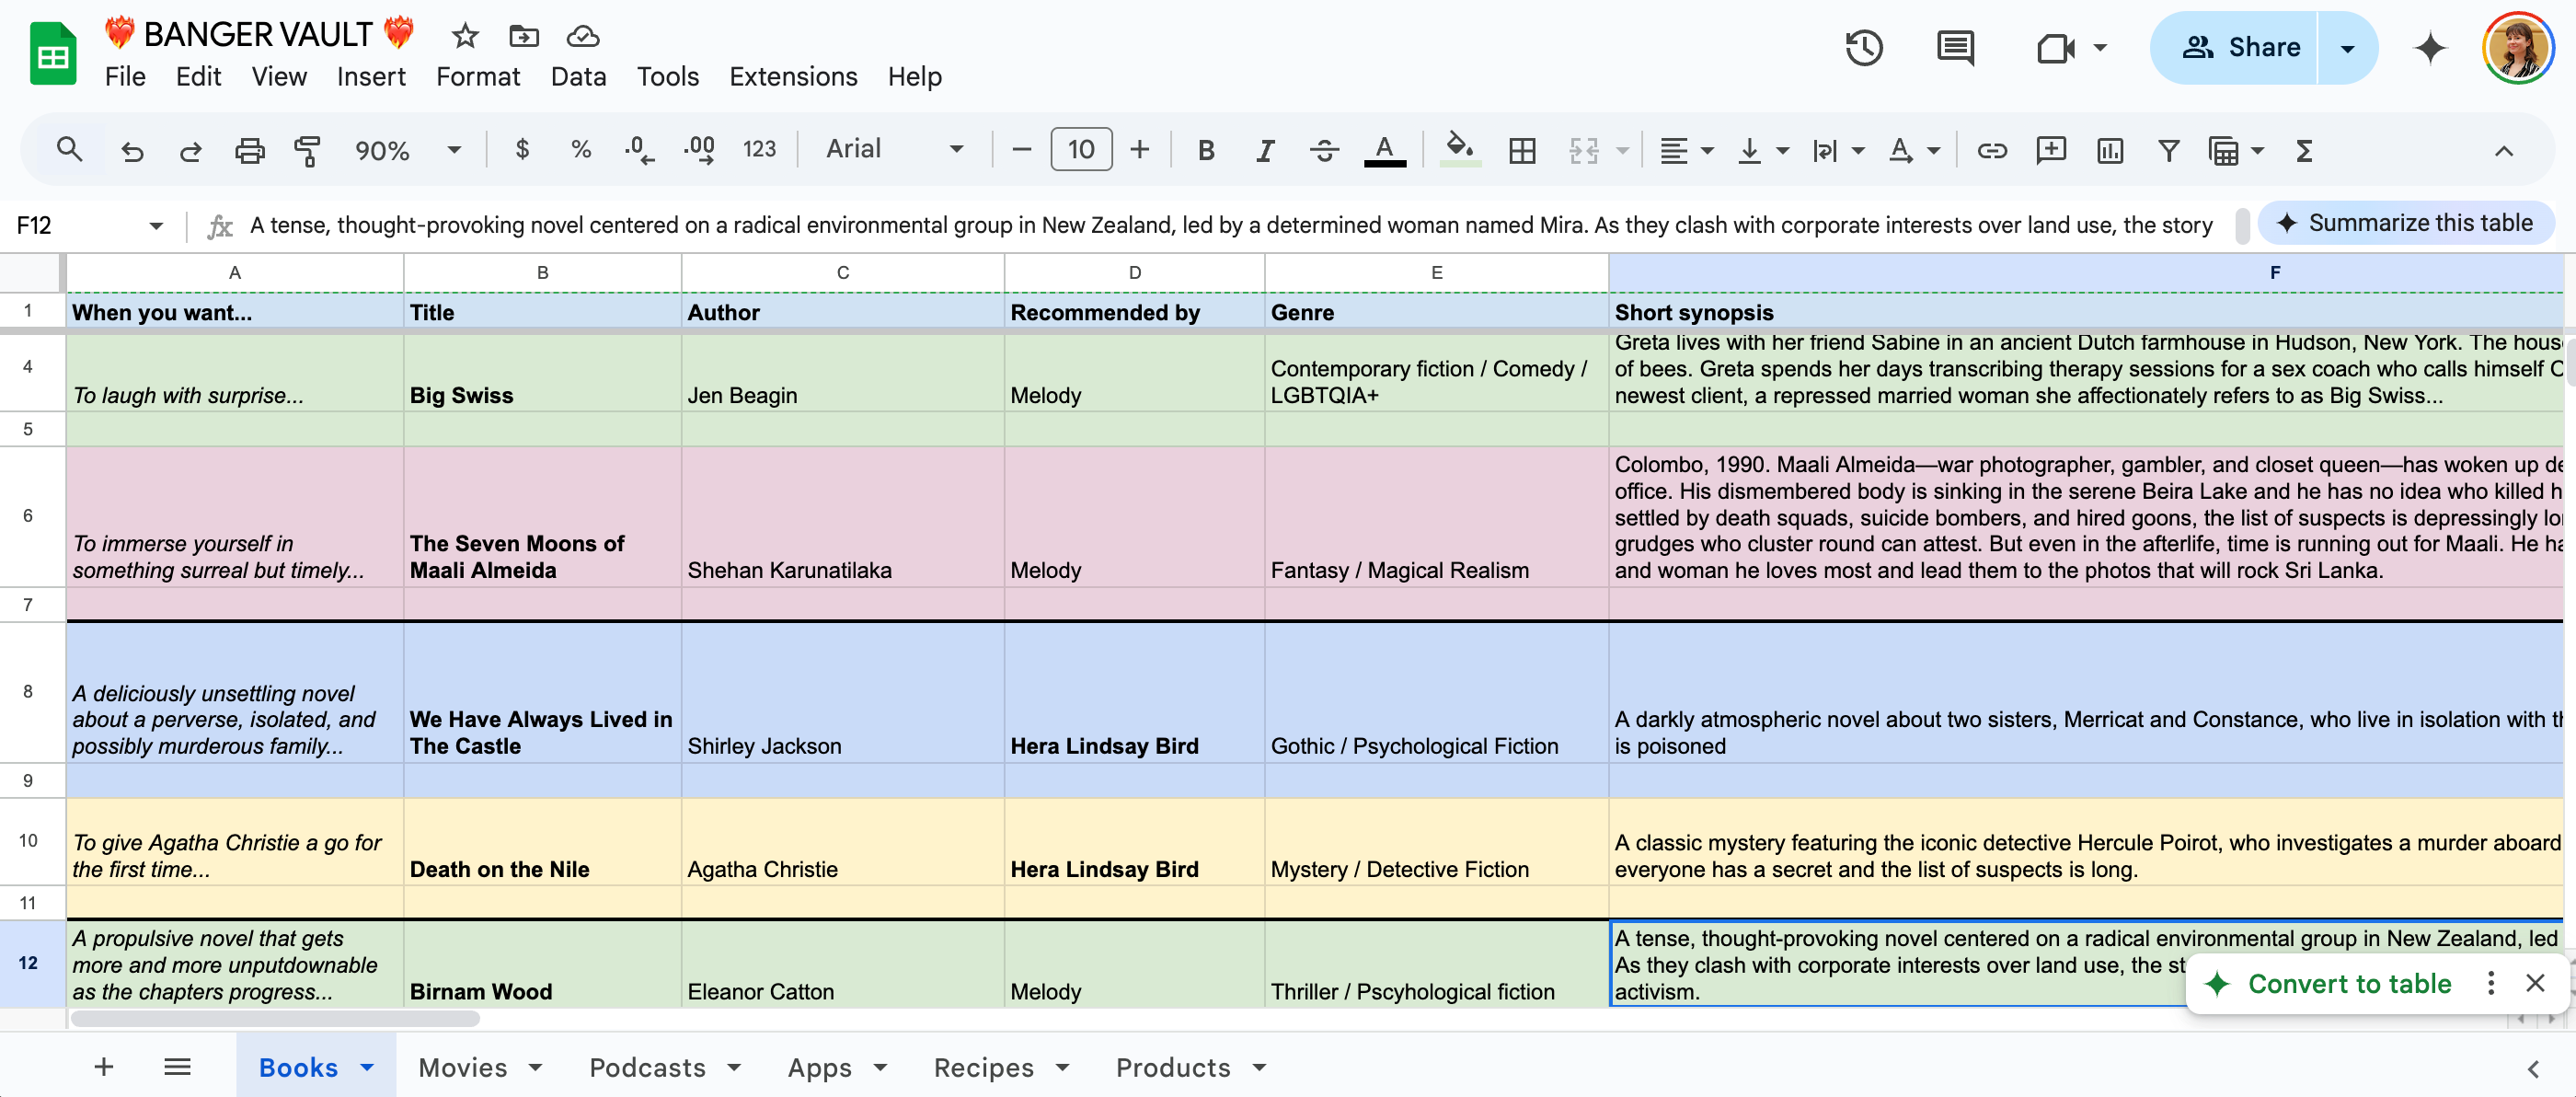Toggle strikethrough formatting
The width and height of the screenshot is (2576, 1097).
click(1324, 150)
